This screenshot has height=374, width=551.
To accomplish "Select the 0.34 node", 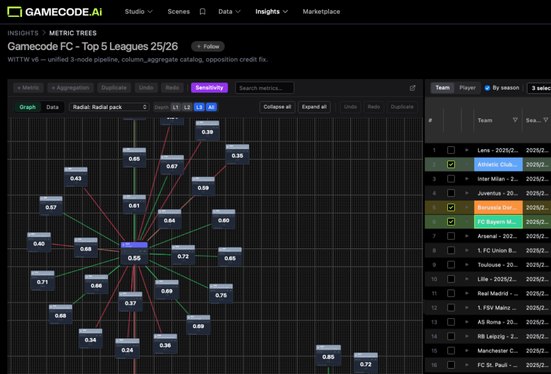I will click(x=90, y=338).
